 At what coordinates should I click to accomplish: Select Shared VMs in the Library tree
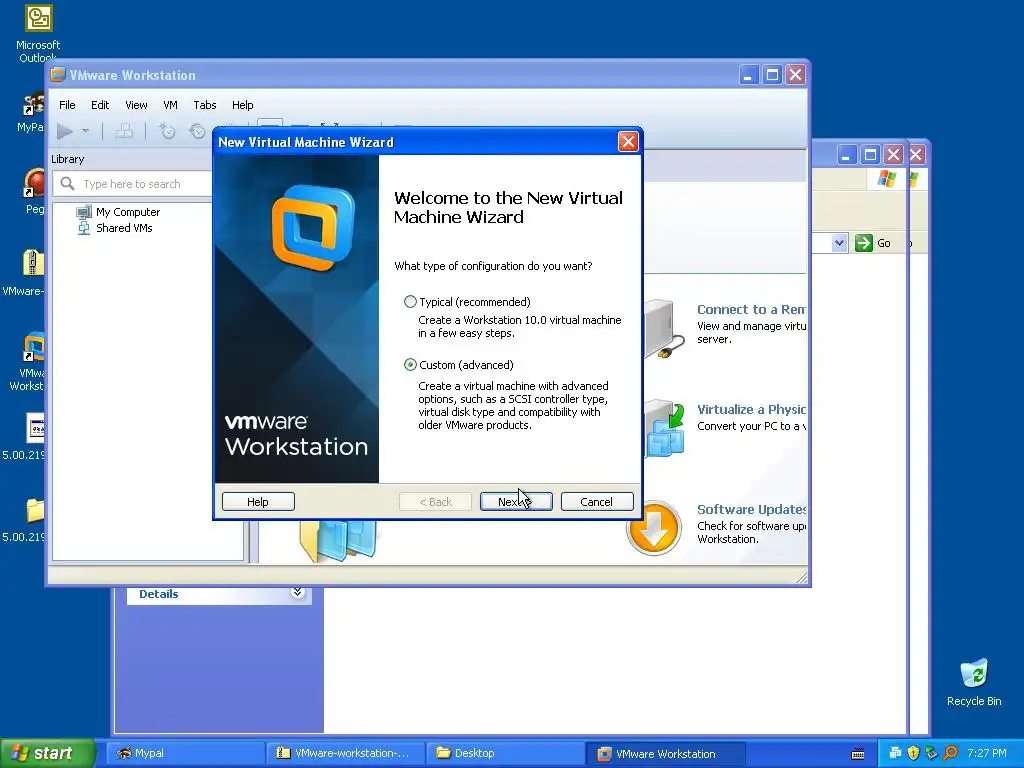click(x=124, y=228)
